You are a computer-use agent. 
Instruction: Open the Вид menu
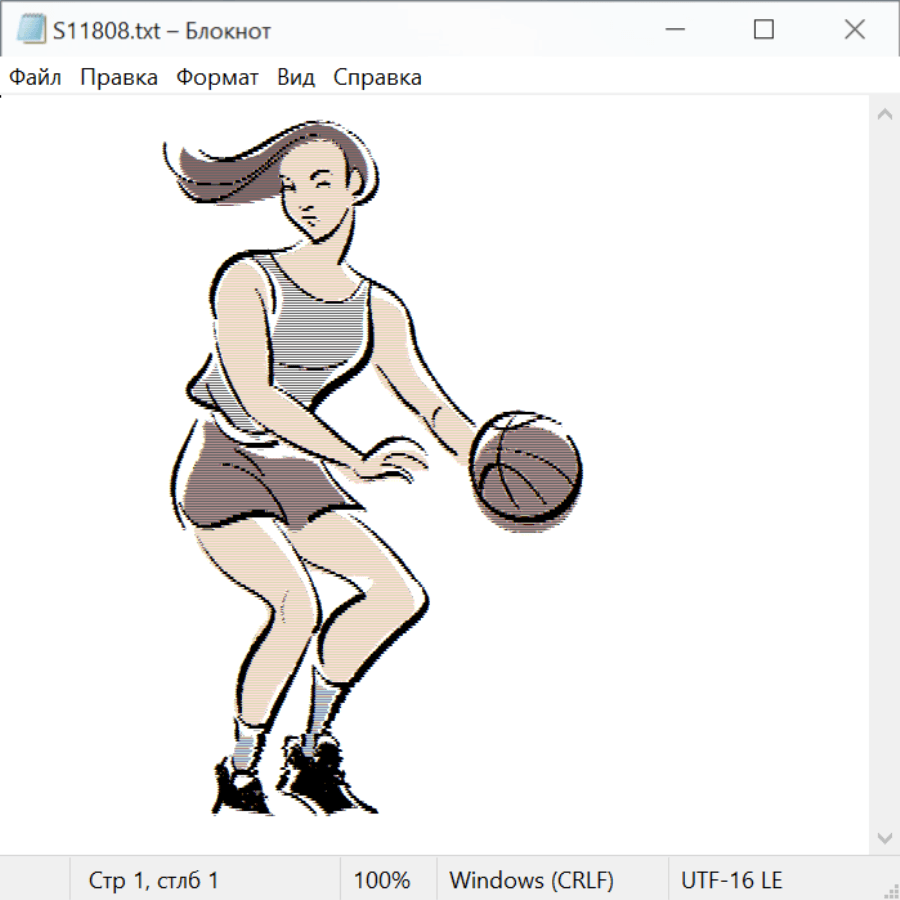[295, 78]
